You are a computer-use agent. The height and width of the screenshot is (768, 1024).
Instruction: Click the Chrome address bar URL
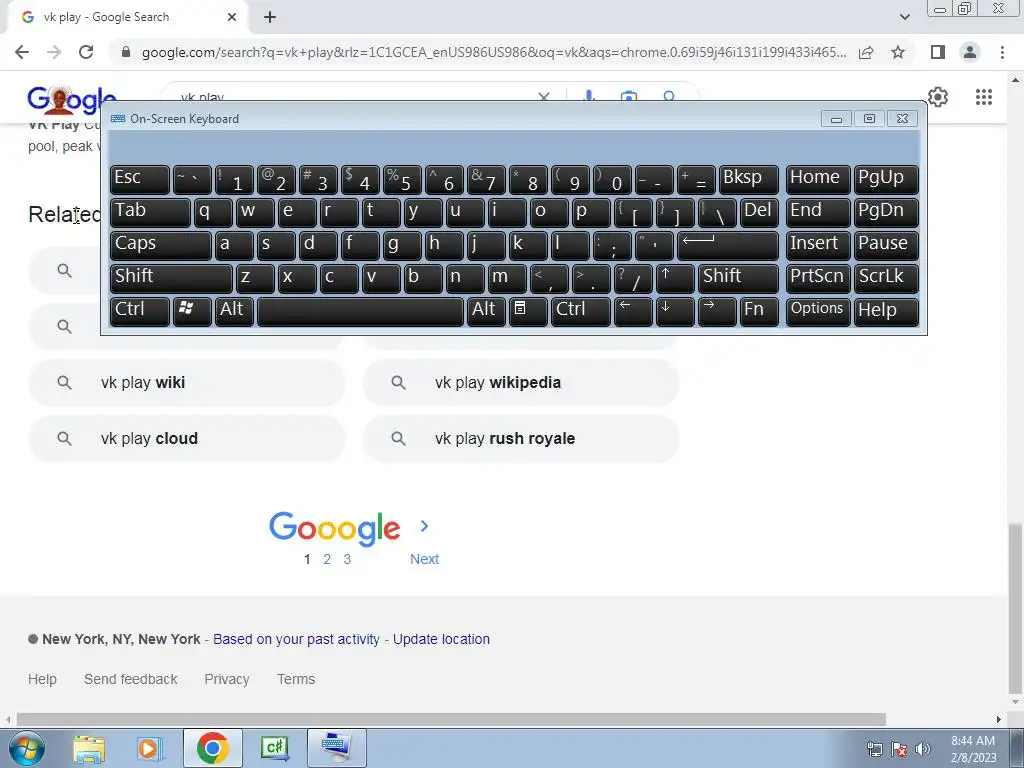pos(494,52)
